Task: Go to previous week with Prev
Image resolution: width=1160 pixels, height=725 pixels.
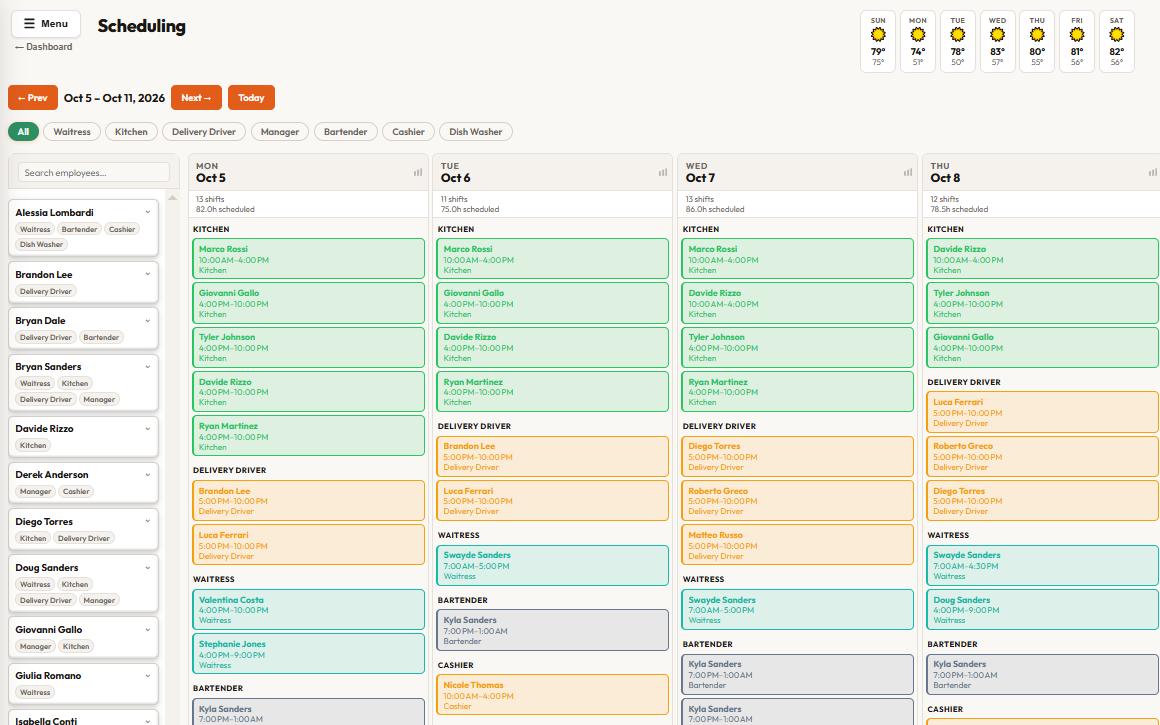Action: click(33, 98)
